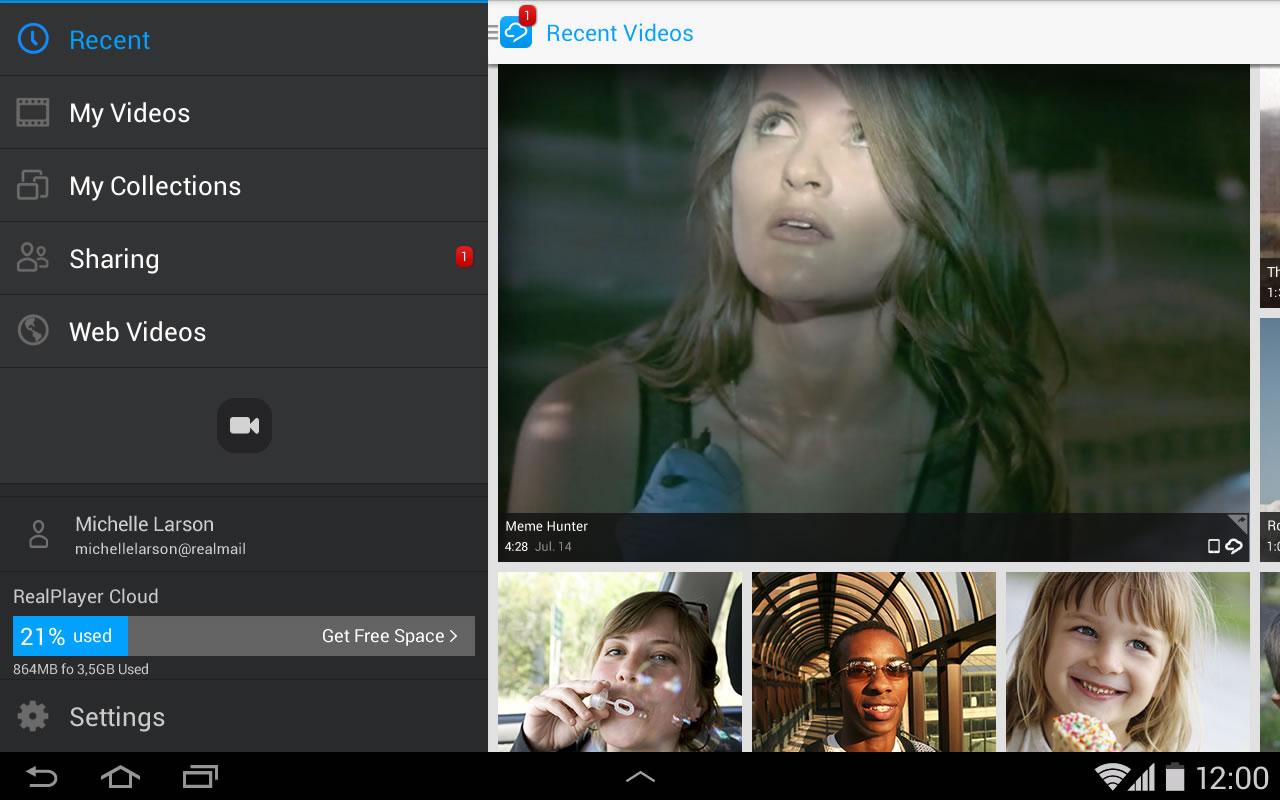Tap the Get Free Space button
This screenshot has height=800, width=1280.
(389, 636)
